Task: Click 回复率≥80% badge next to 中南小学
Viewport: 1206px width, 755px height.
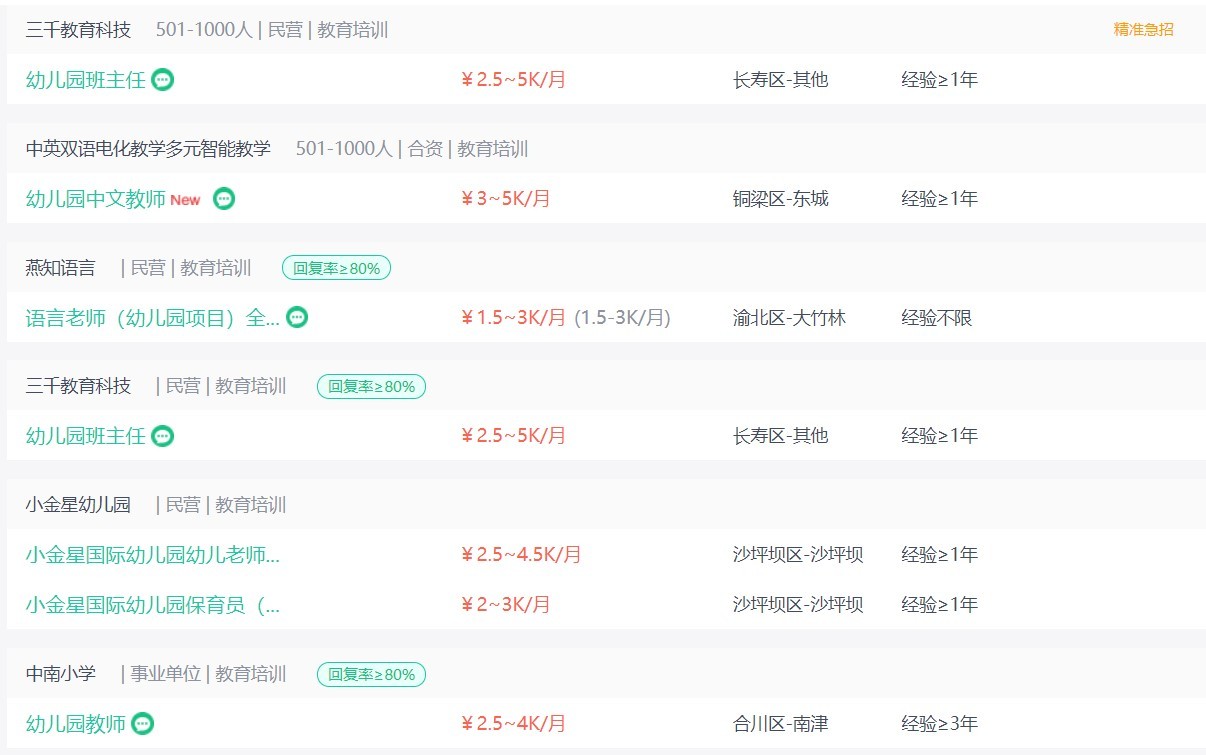Action: pos(372,674)
